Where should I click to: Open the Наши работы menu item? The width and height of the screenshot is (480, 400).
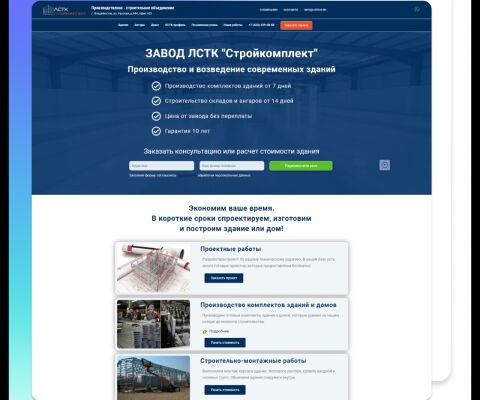pos(233,25)
